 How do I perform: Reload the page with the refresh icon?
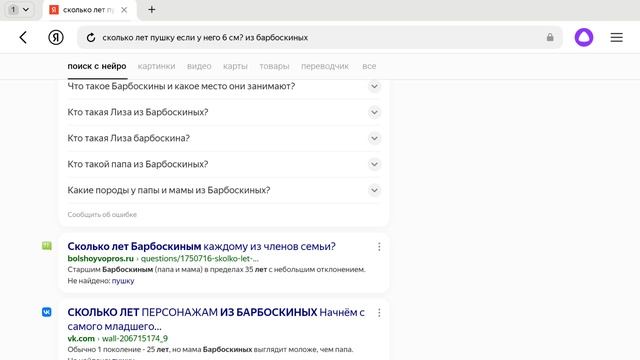click(x=91, y=38)
